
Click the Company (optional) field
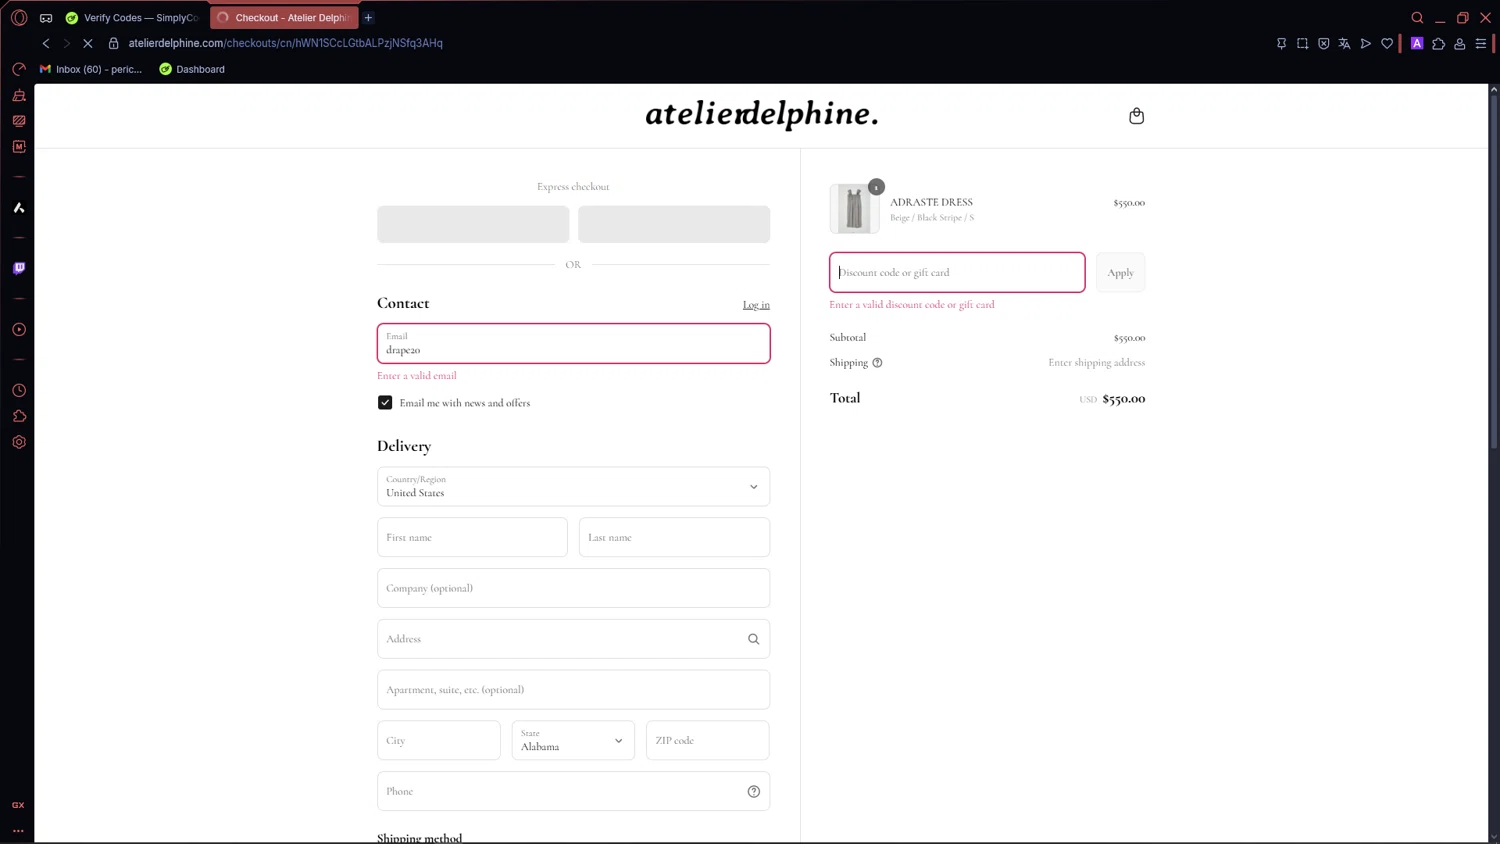click(573, 588)
